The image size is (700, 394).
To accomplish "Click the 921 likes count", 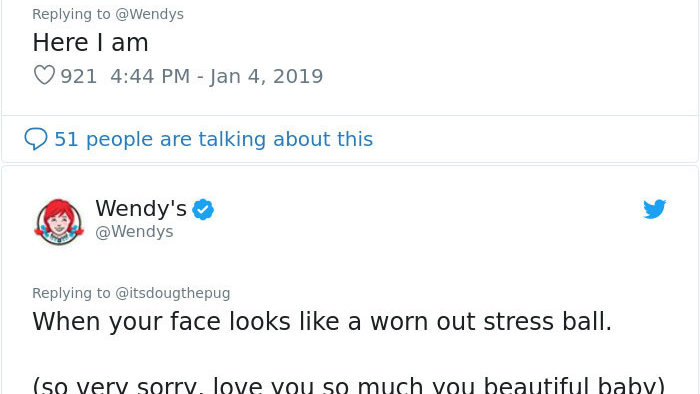I will [x=79, y=76].
